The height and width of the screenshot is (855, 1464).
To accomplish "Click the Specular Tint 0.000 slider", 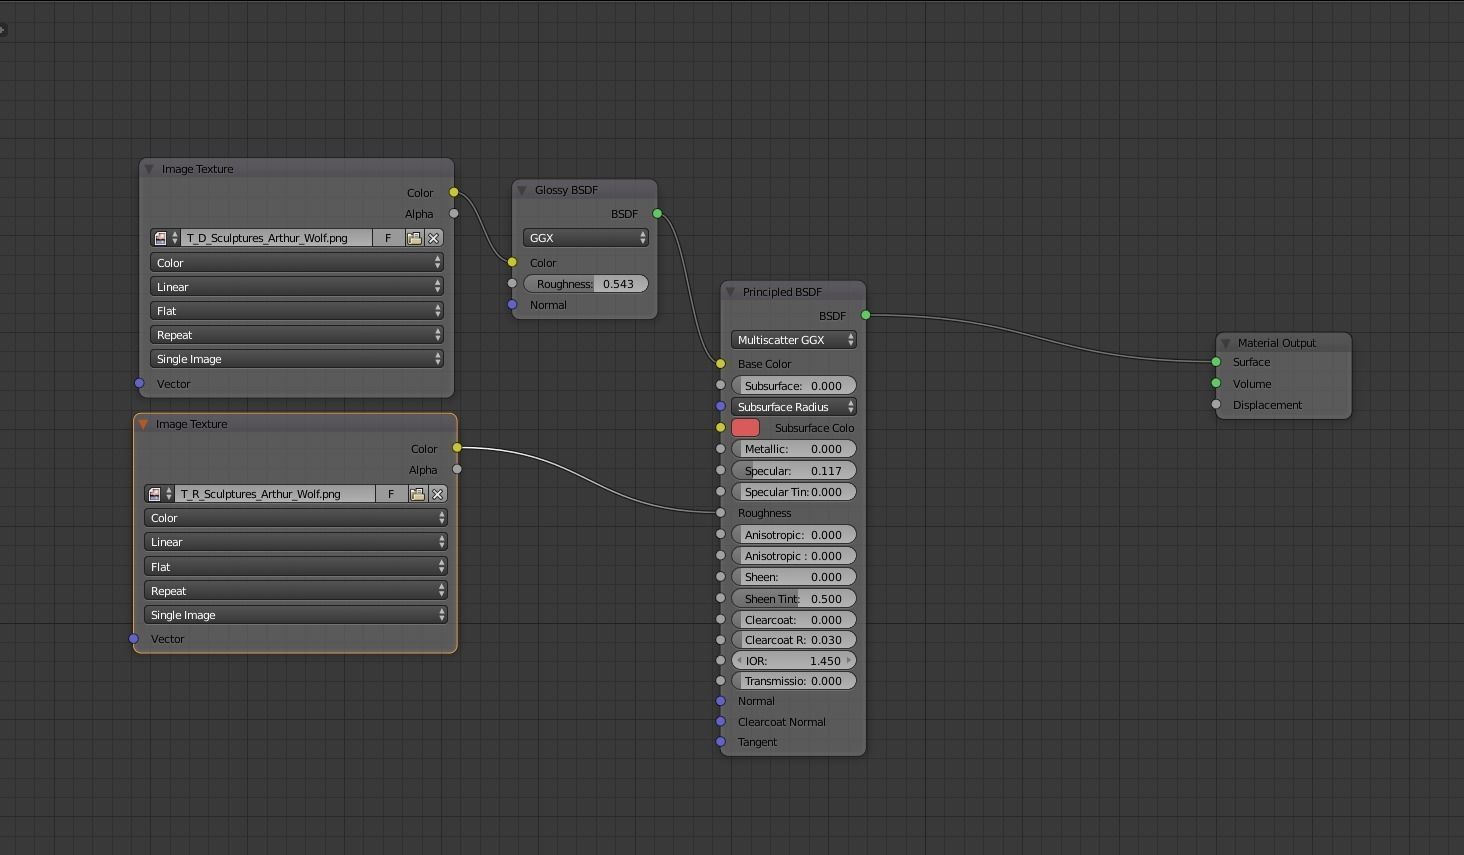I will tap(794, 492).
